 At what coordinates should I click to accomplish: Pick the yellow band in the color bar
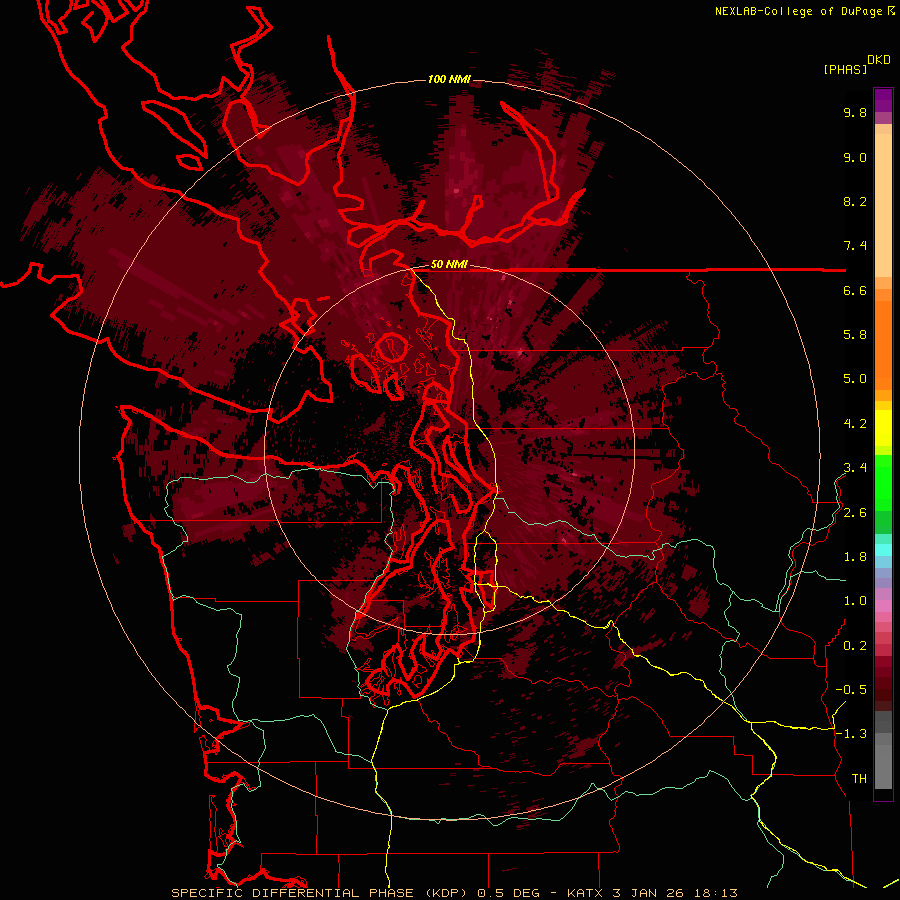[883, 428]
